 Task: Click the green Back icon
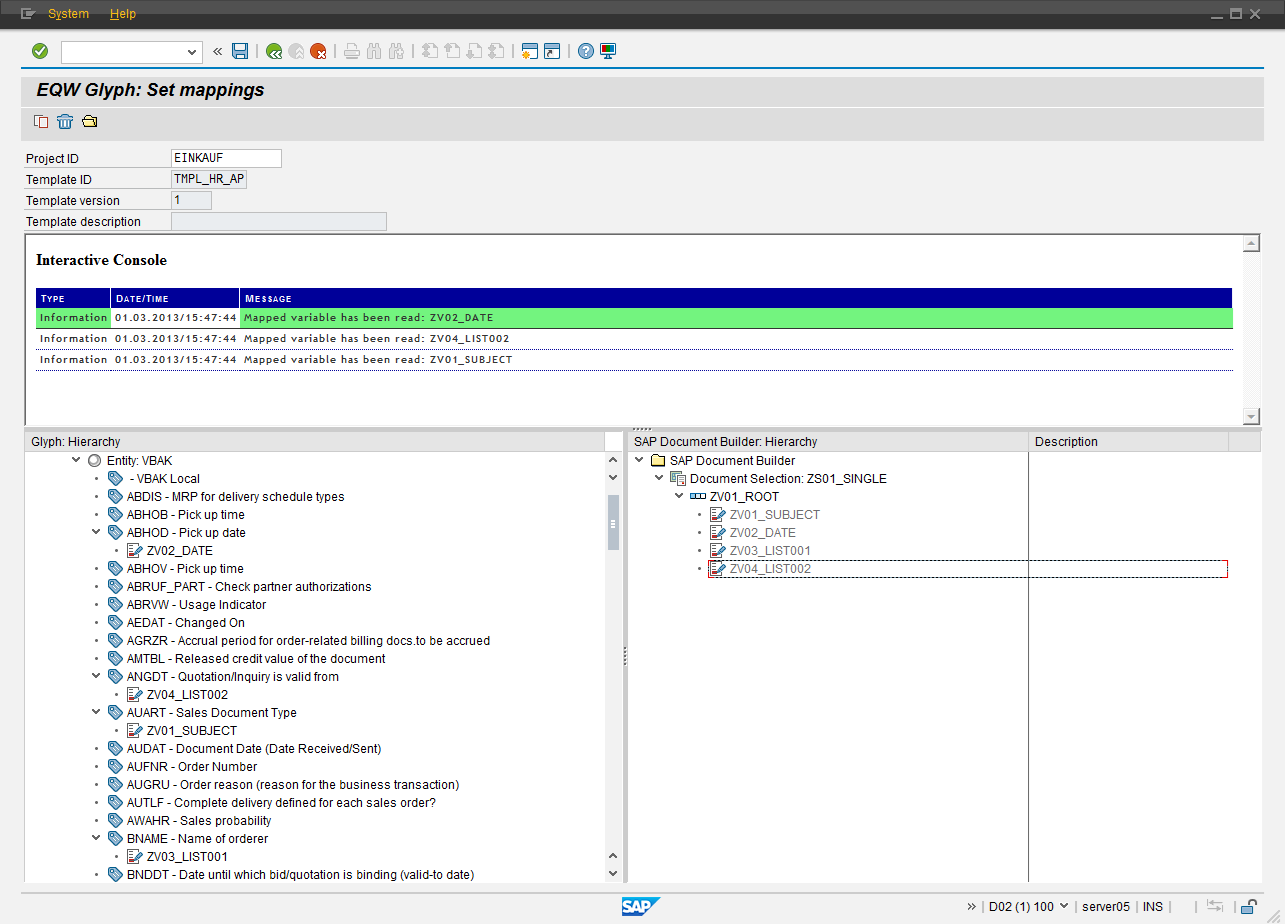(274, 51)
